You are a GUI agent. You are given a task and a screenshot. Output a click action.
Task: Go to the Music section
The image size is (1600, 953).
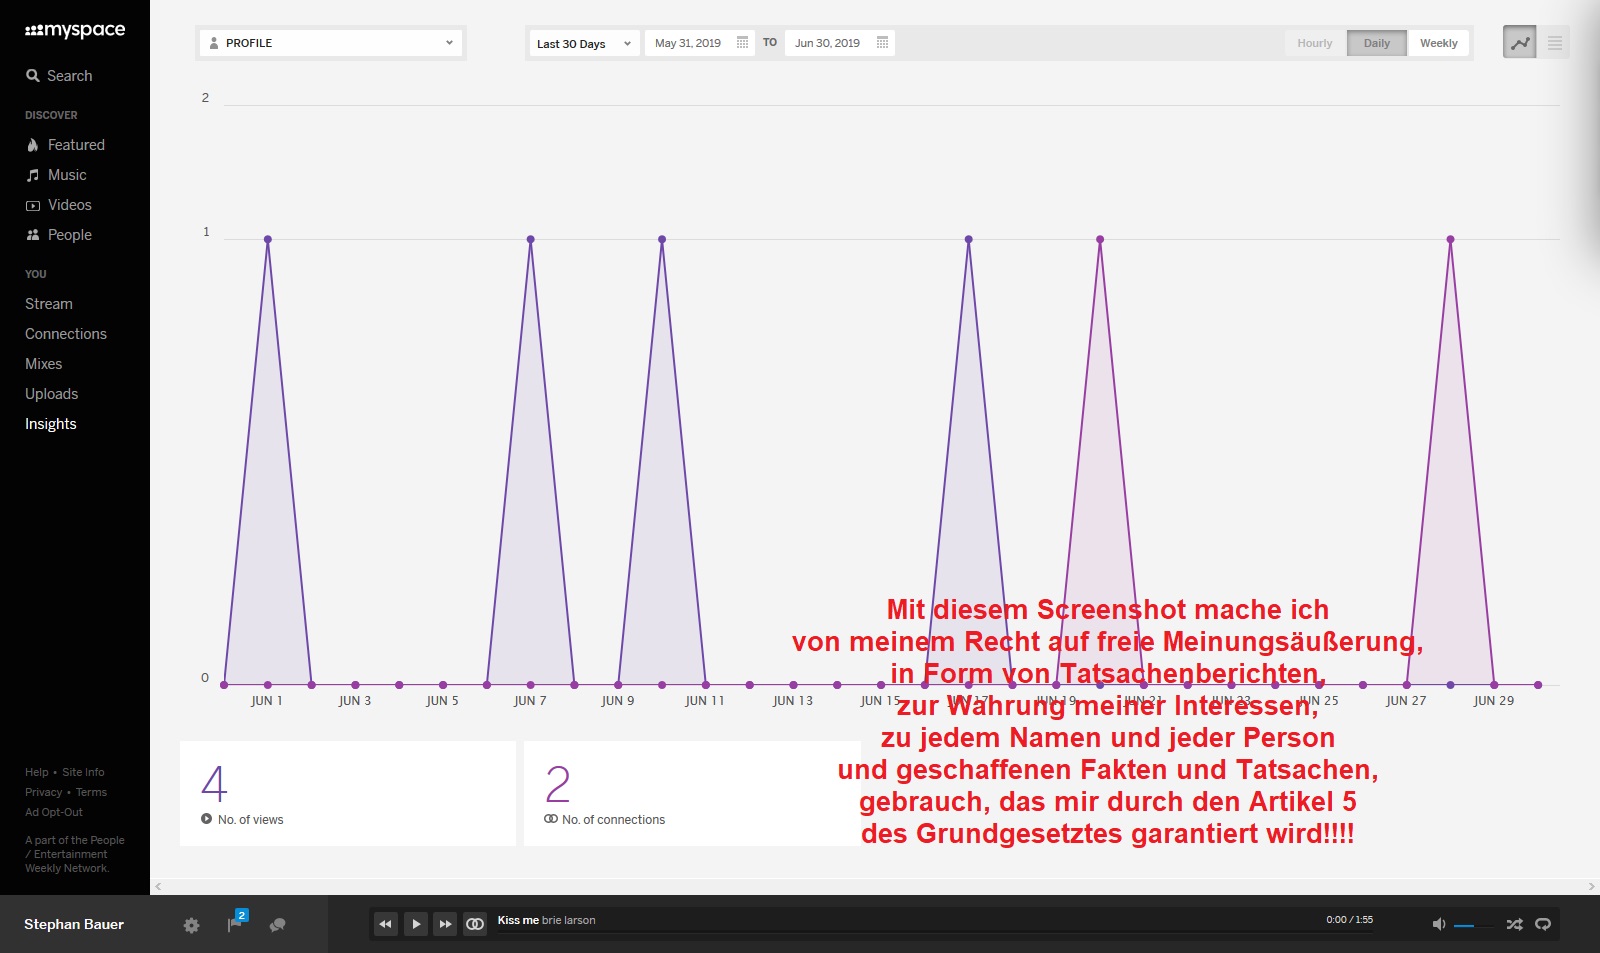tap(56, 175)
